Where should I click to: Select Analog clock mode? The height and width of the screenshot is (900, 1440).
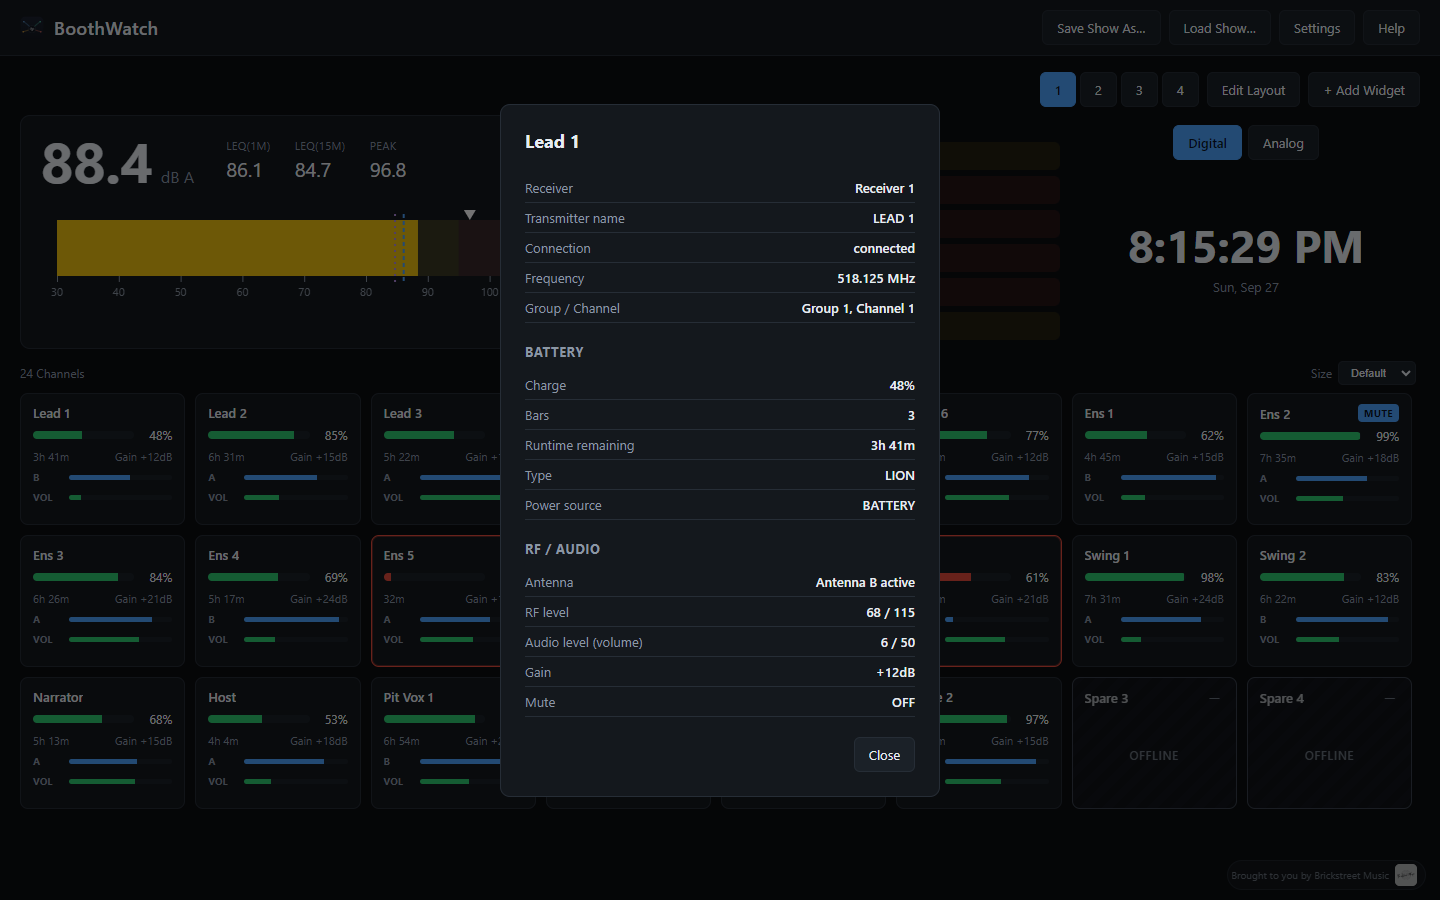coord(1283,143)
